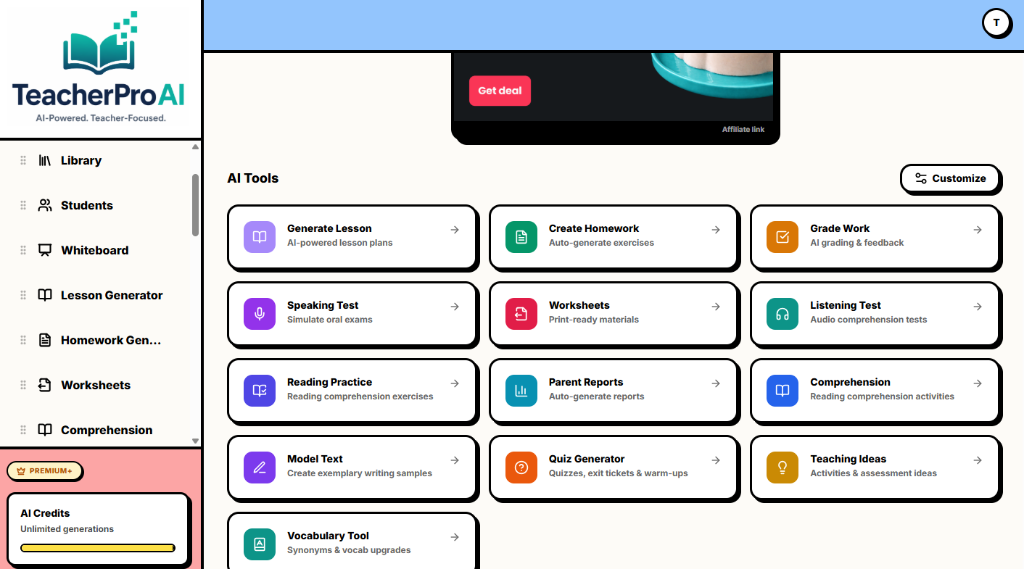This screenshot has height=569, width=1024.
Task: Click the "AI-Powered. Teacher-Focused." tagline
Action: pos(101,118)
